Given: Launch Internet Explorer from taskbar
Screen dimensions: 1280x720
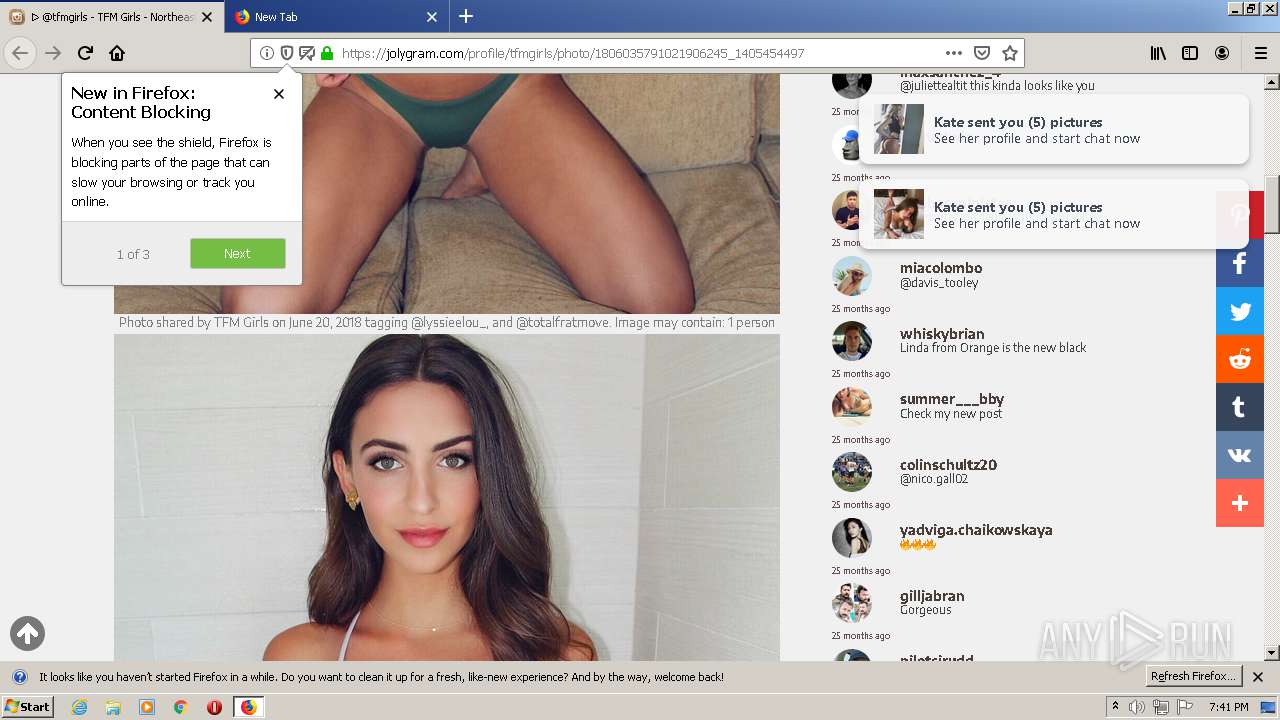Looking at the screenshot, I should [x=79, y=707].
